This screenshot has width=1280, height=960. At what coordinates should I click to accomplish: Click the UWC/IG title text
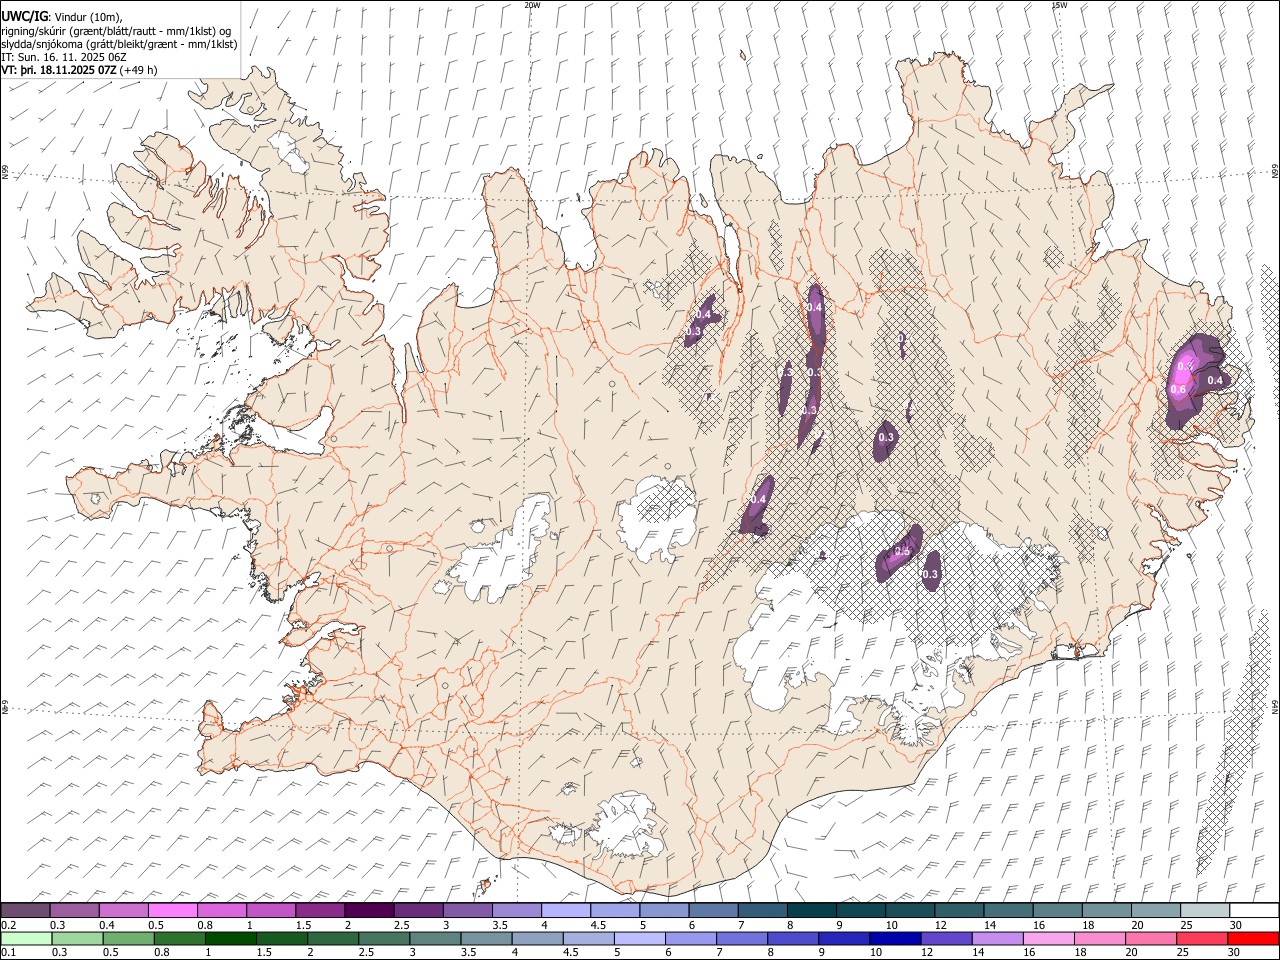point(25,16)
